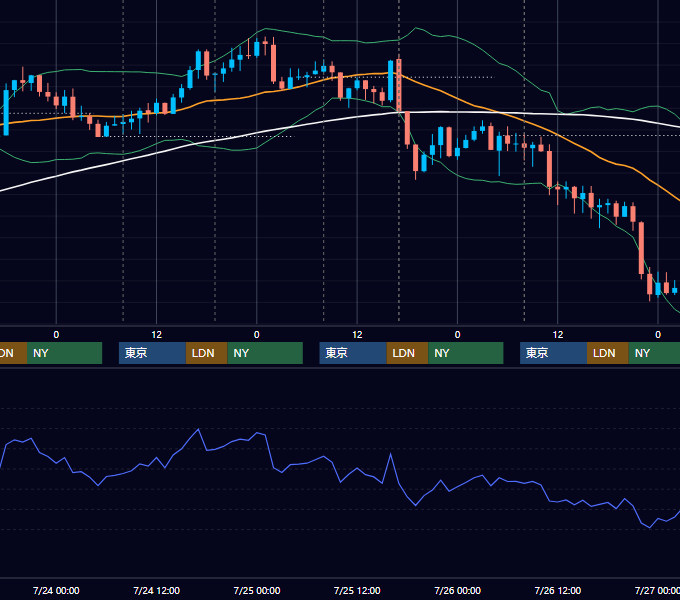Select the LDN session block following 7/26 東京

[x=608, y=353]
